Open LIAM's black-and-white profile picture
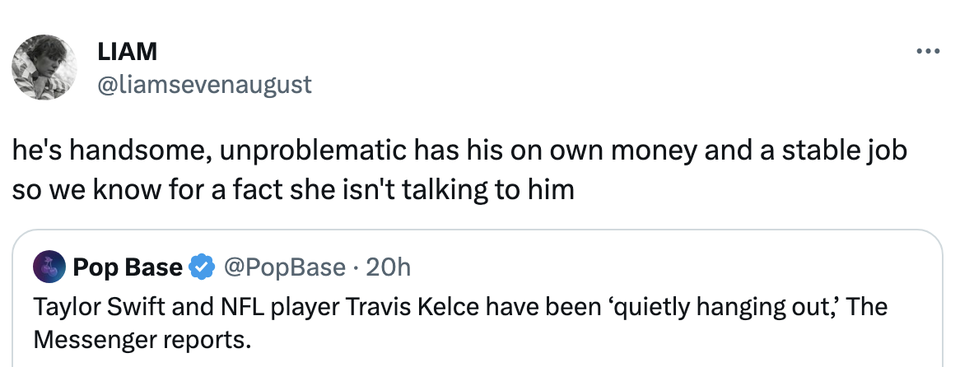The width and height of the screenshot is (960, 367). [x=44, y=67]
